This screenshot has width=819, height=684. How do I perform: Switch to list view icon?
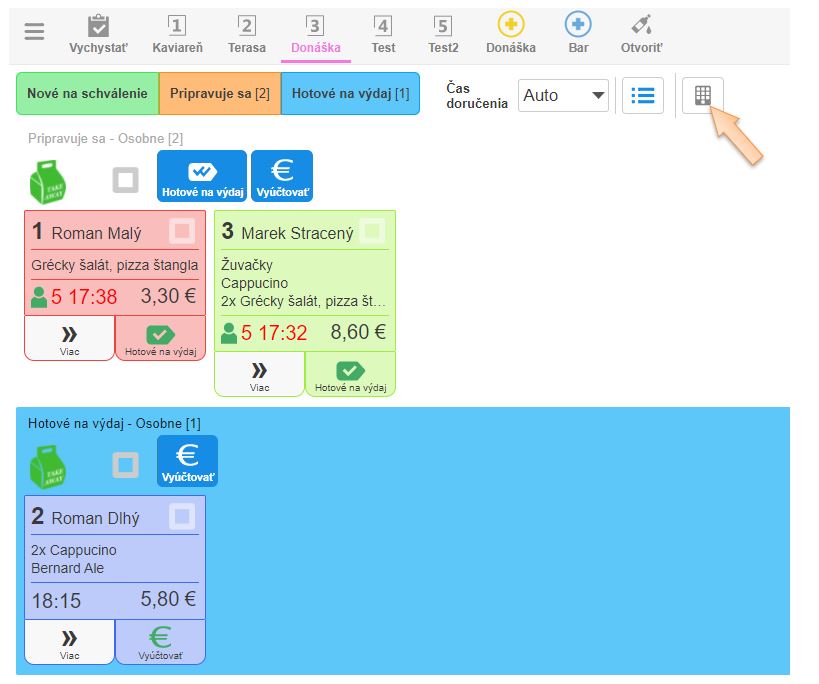(643, 95)
